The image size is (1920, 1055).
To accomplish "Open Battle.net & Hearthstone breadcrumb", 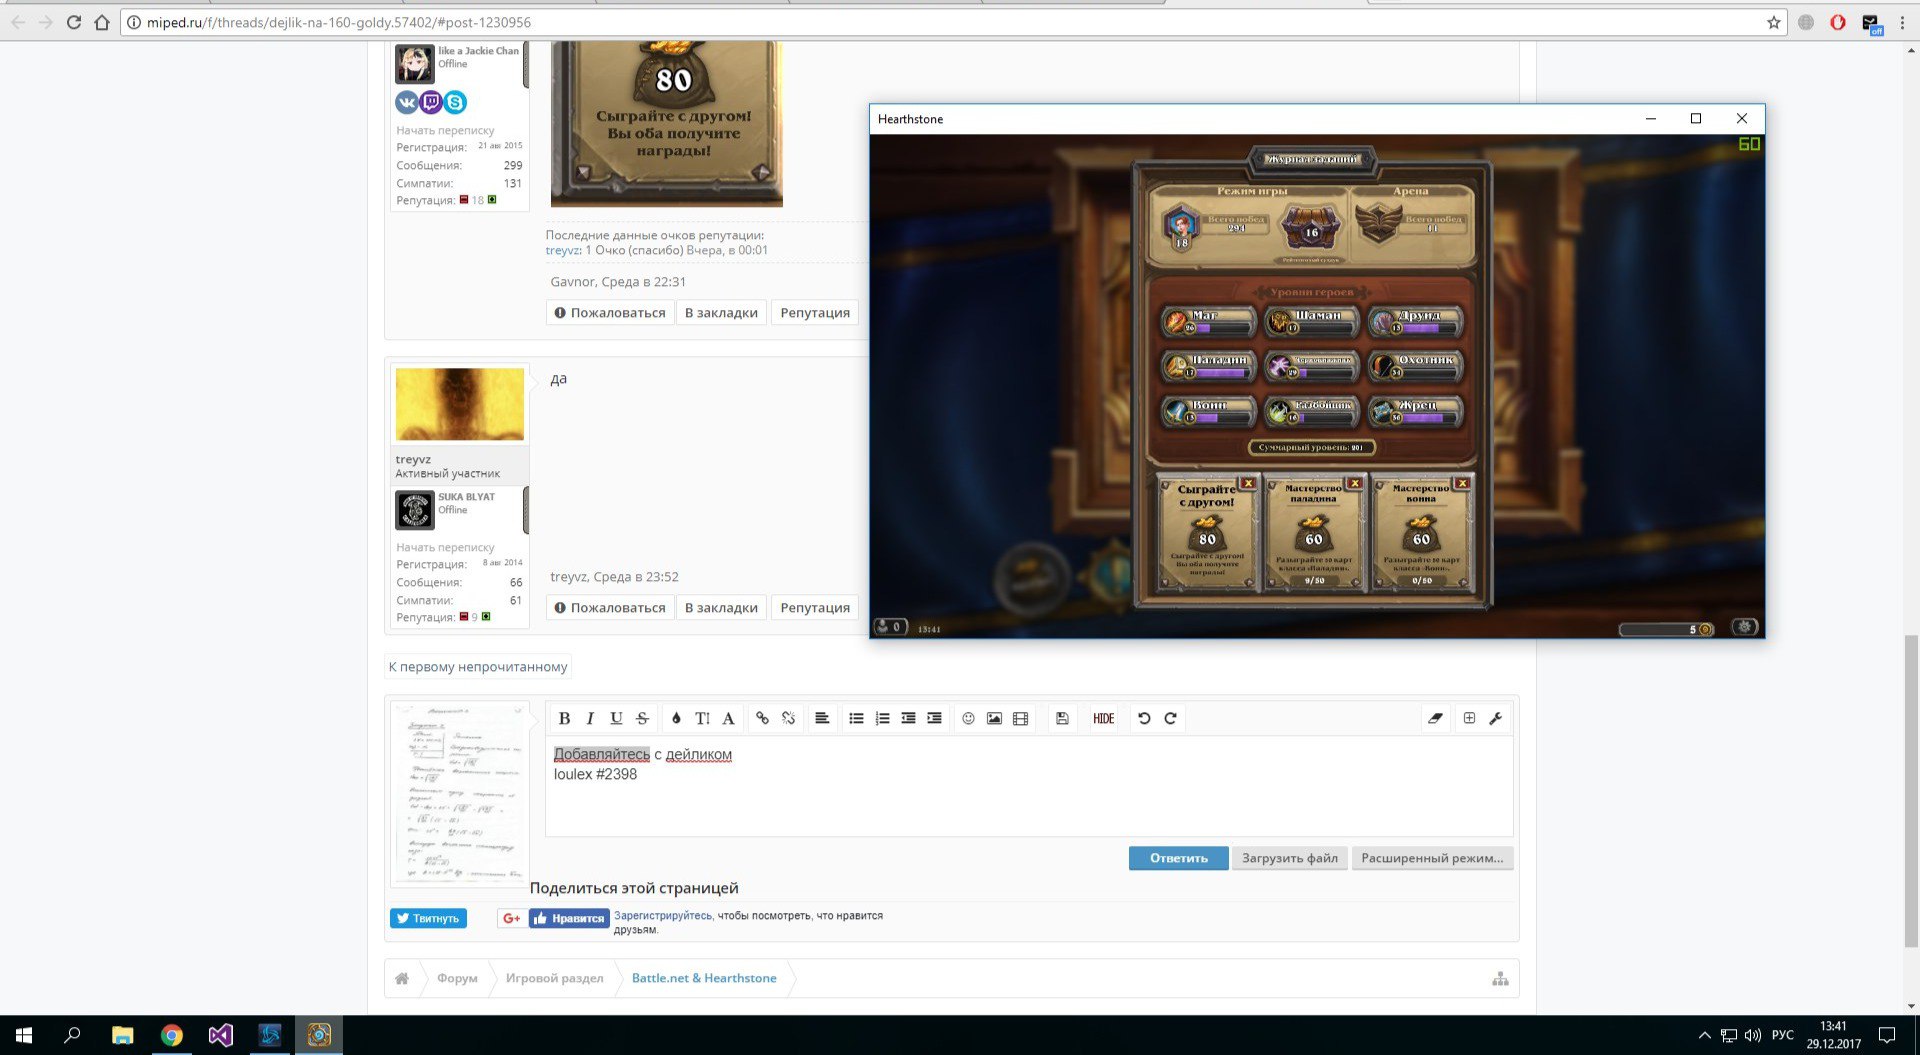I will pyautogui.click(x=704, y=978).
